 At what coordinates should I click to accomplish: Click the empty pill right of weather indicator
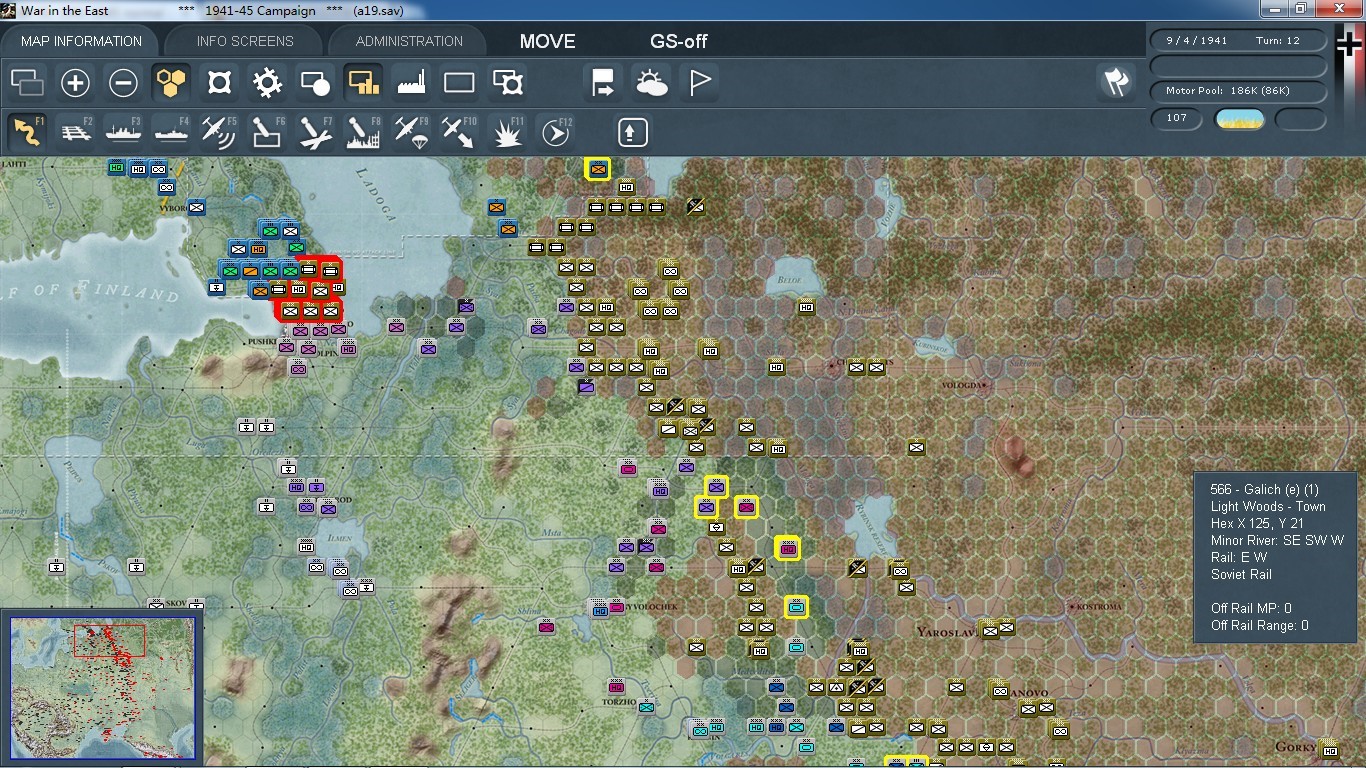tap(1300, 119)
